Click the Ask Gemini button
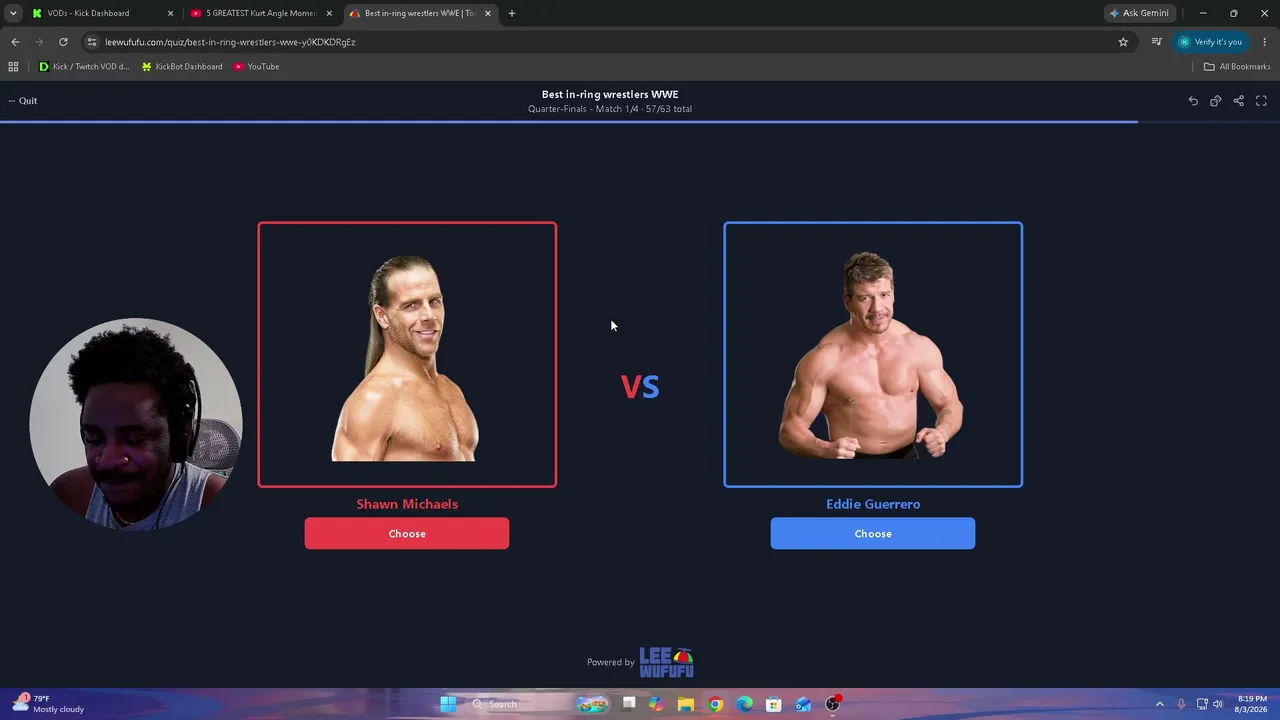This screenshot has height=720, width=1280. click(1139, 13)
